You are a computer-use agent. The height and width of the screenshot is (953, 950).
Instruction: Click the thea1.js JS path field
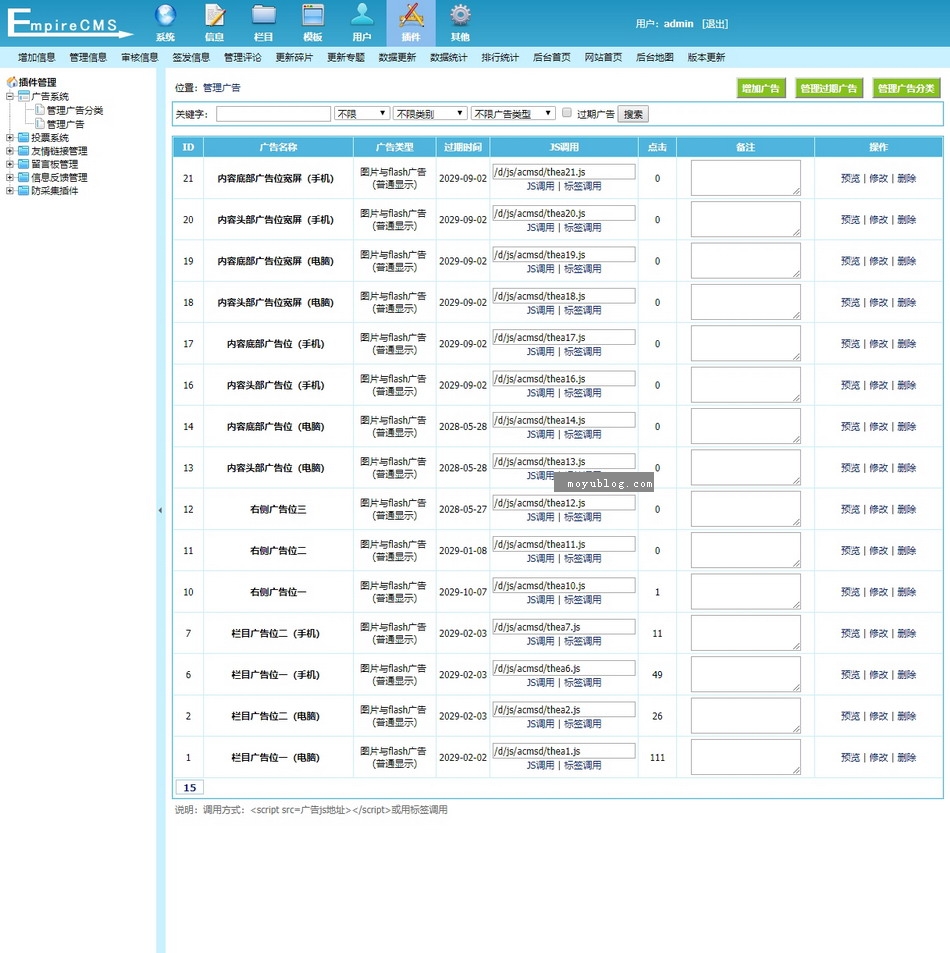[564, 751]
